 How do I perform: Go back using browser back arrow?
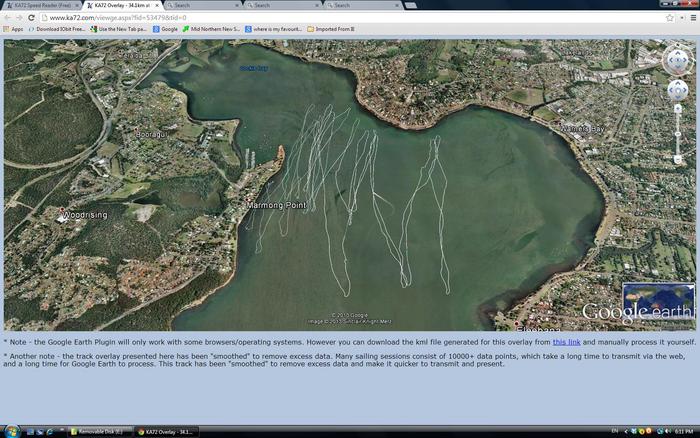click(x=8, y=18)
